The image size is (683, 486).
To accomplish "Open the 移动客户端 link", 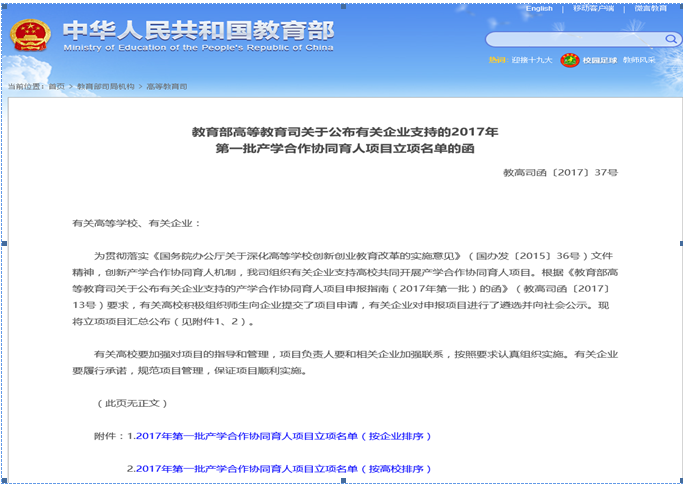I will tap(594, 9).
